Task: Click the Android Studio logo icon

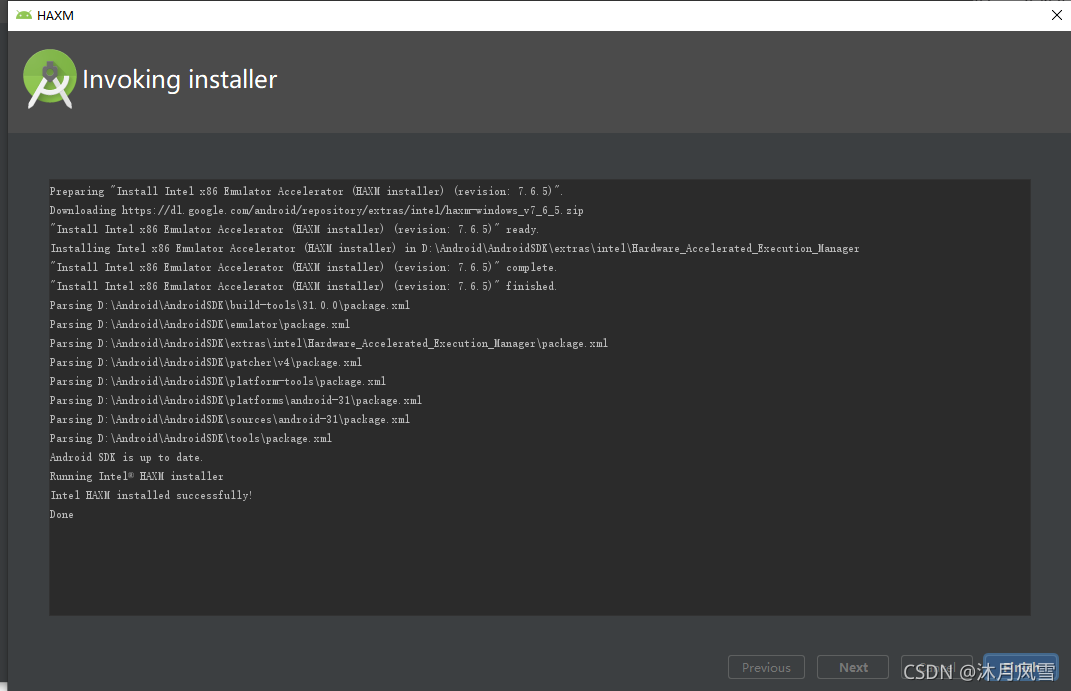Action: pyautogui.click(x=49, y=79)
